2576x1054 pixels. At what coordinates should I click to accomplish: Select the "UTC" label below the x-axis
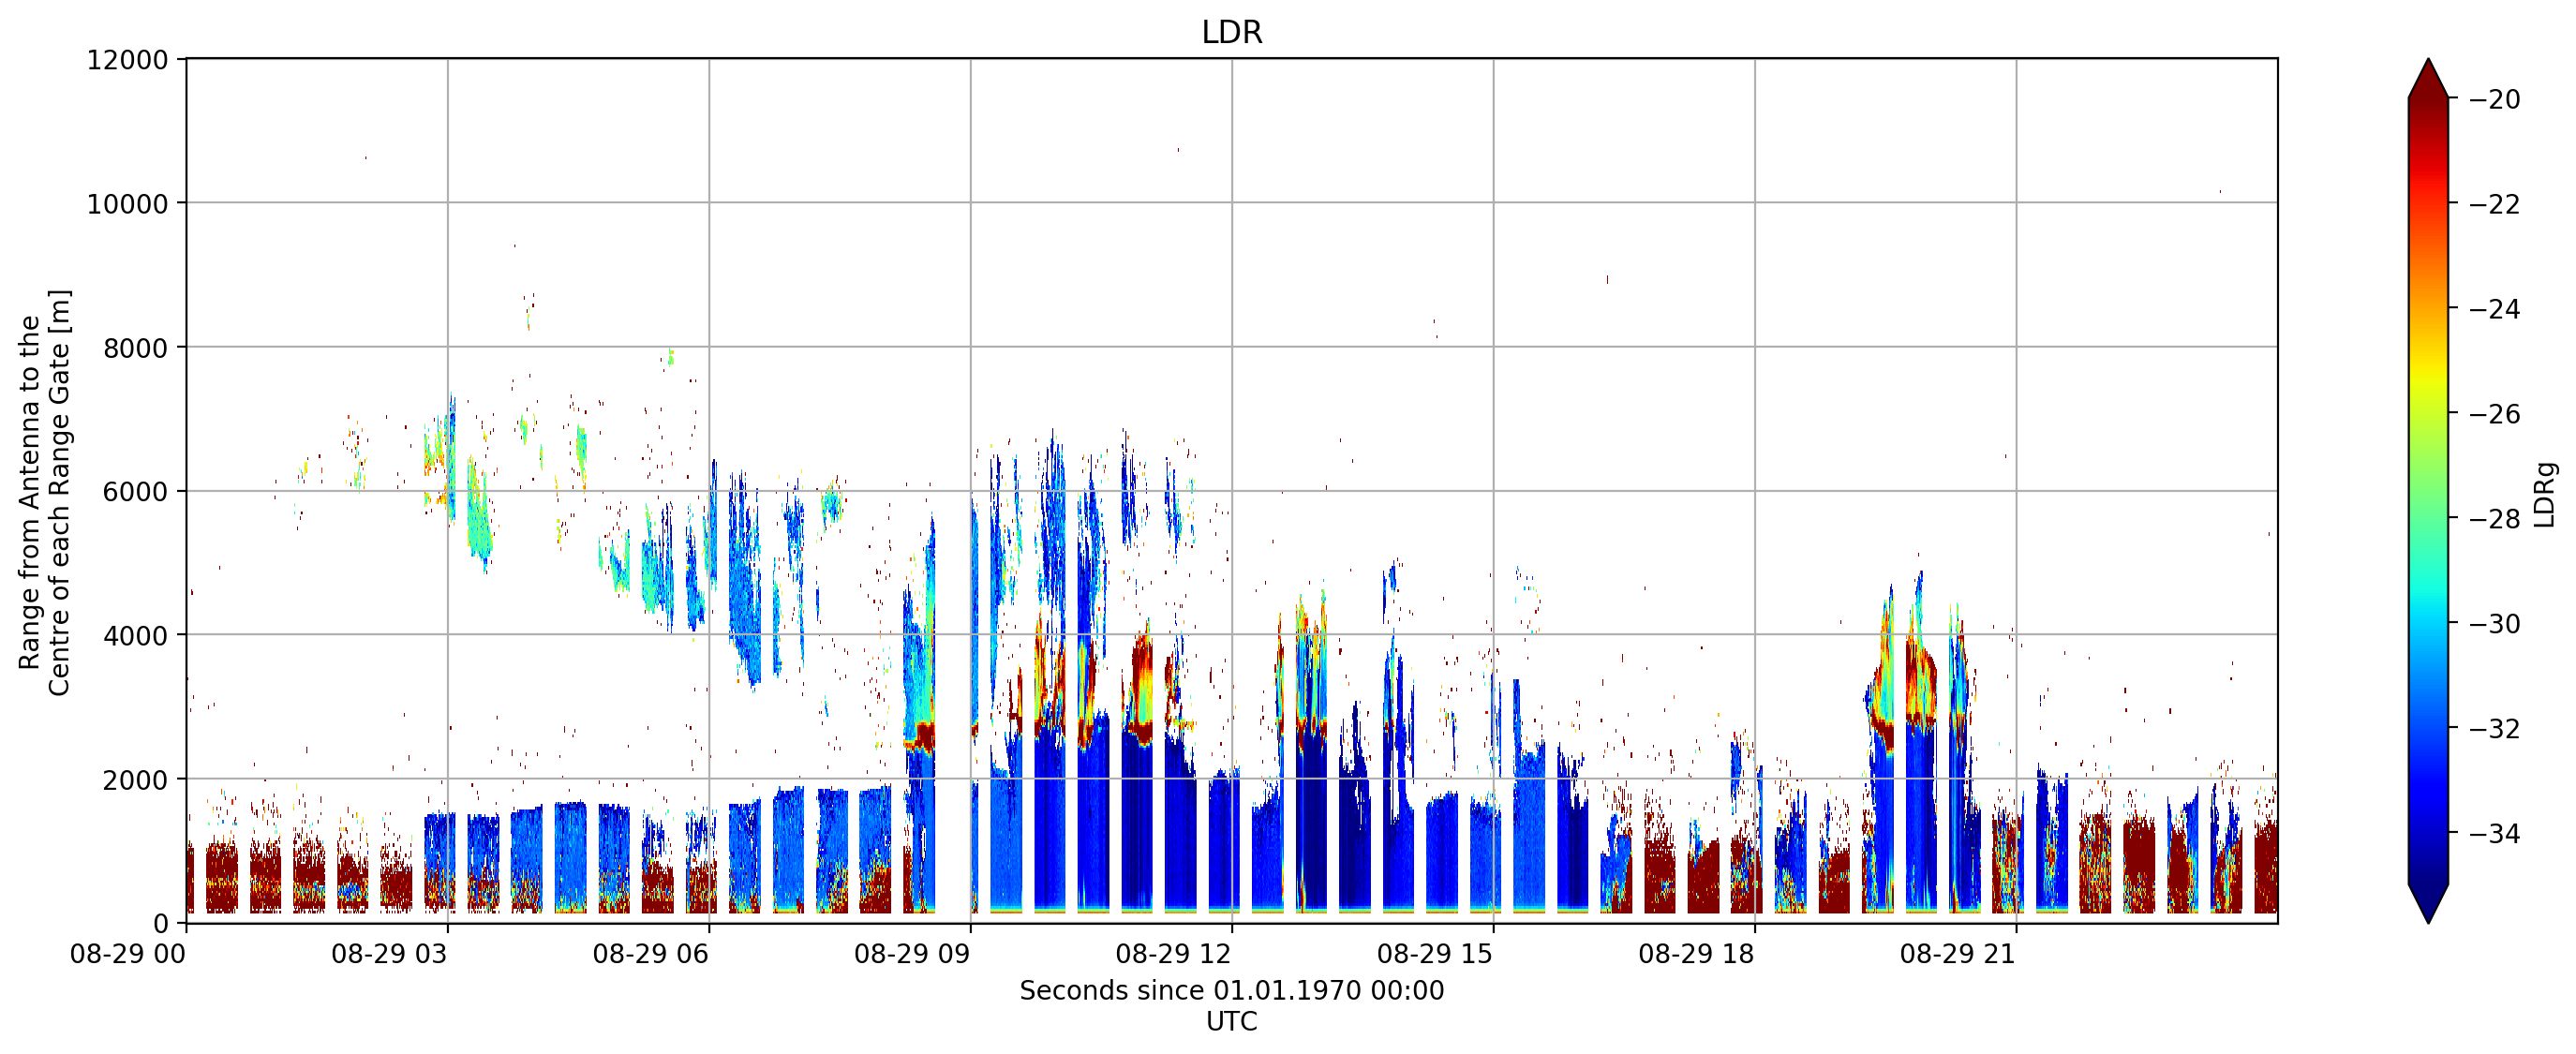1231,1021
